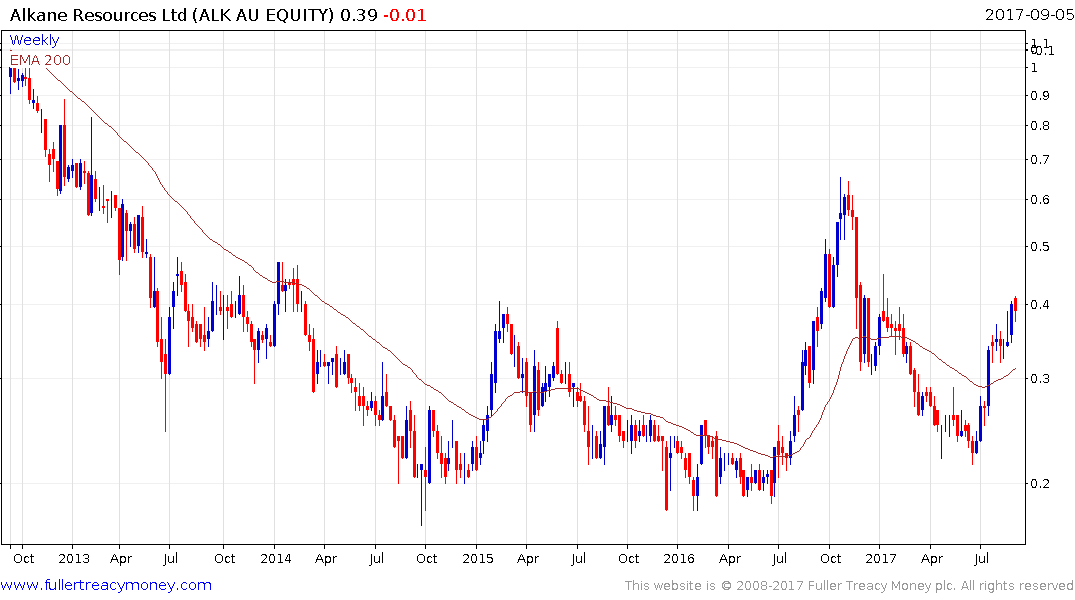Click the 2015 x-axis label

click(x=478, y=558)
